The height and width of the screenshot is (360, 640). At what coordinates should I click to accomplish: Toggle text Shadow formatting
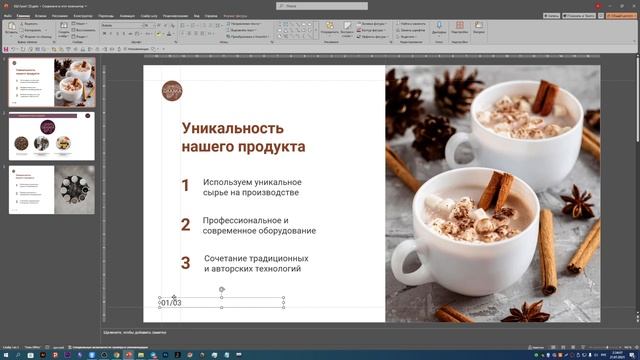[124, 33]
